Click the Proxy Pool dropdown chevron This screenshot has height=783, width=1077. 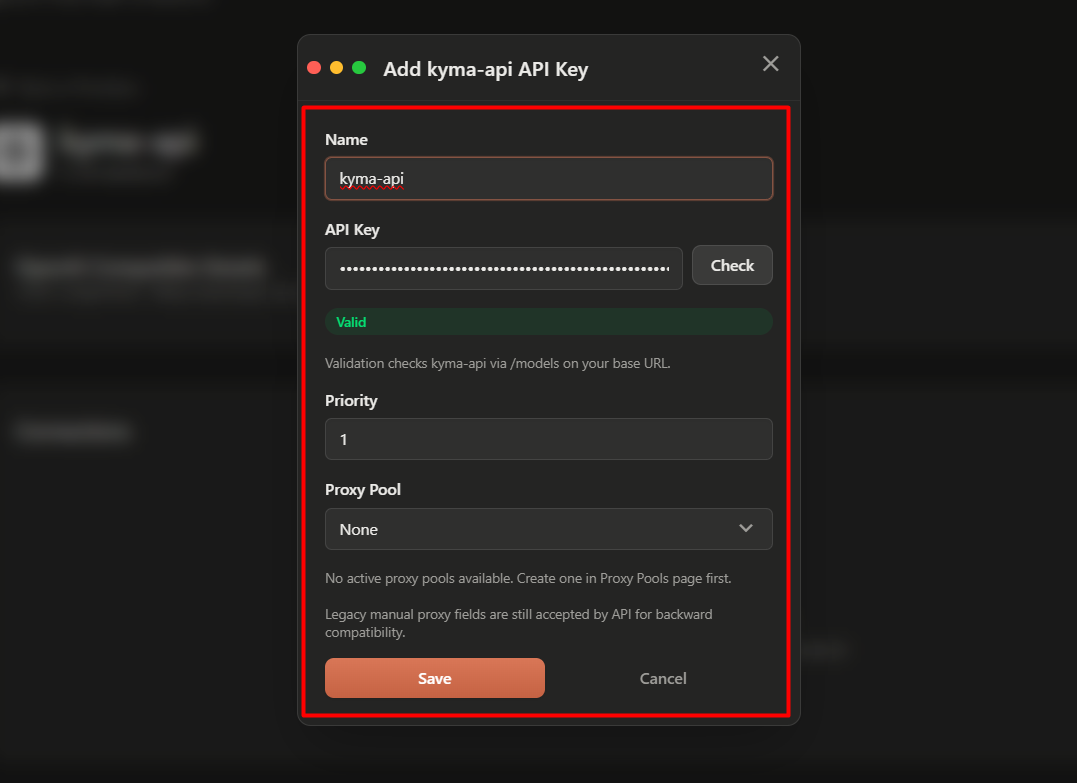(746, 529)
